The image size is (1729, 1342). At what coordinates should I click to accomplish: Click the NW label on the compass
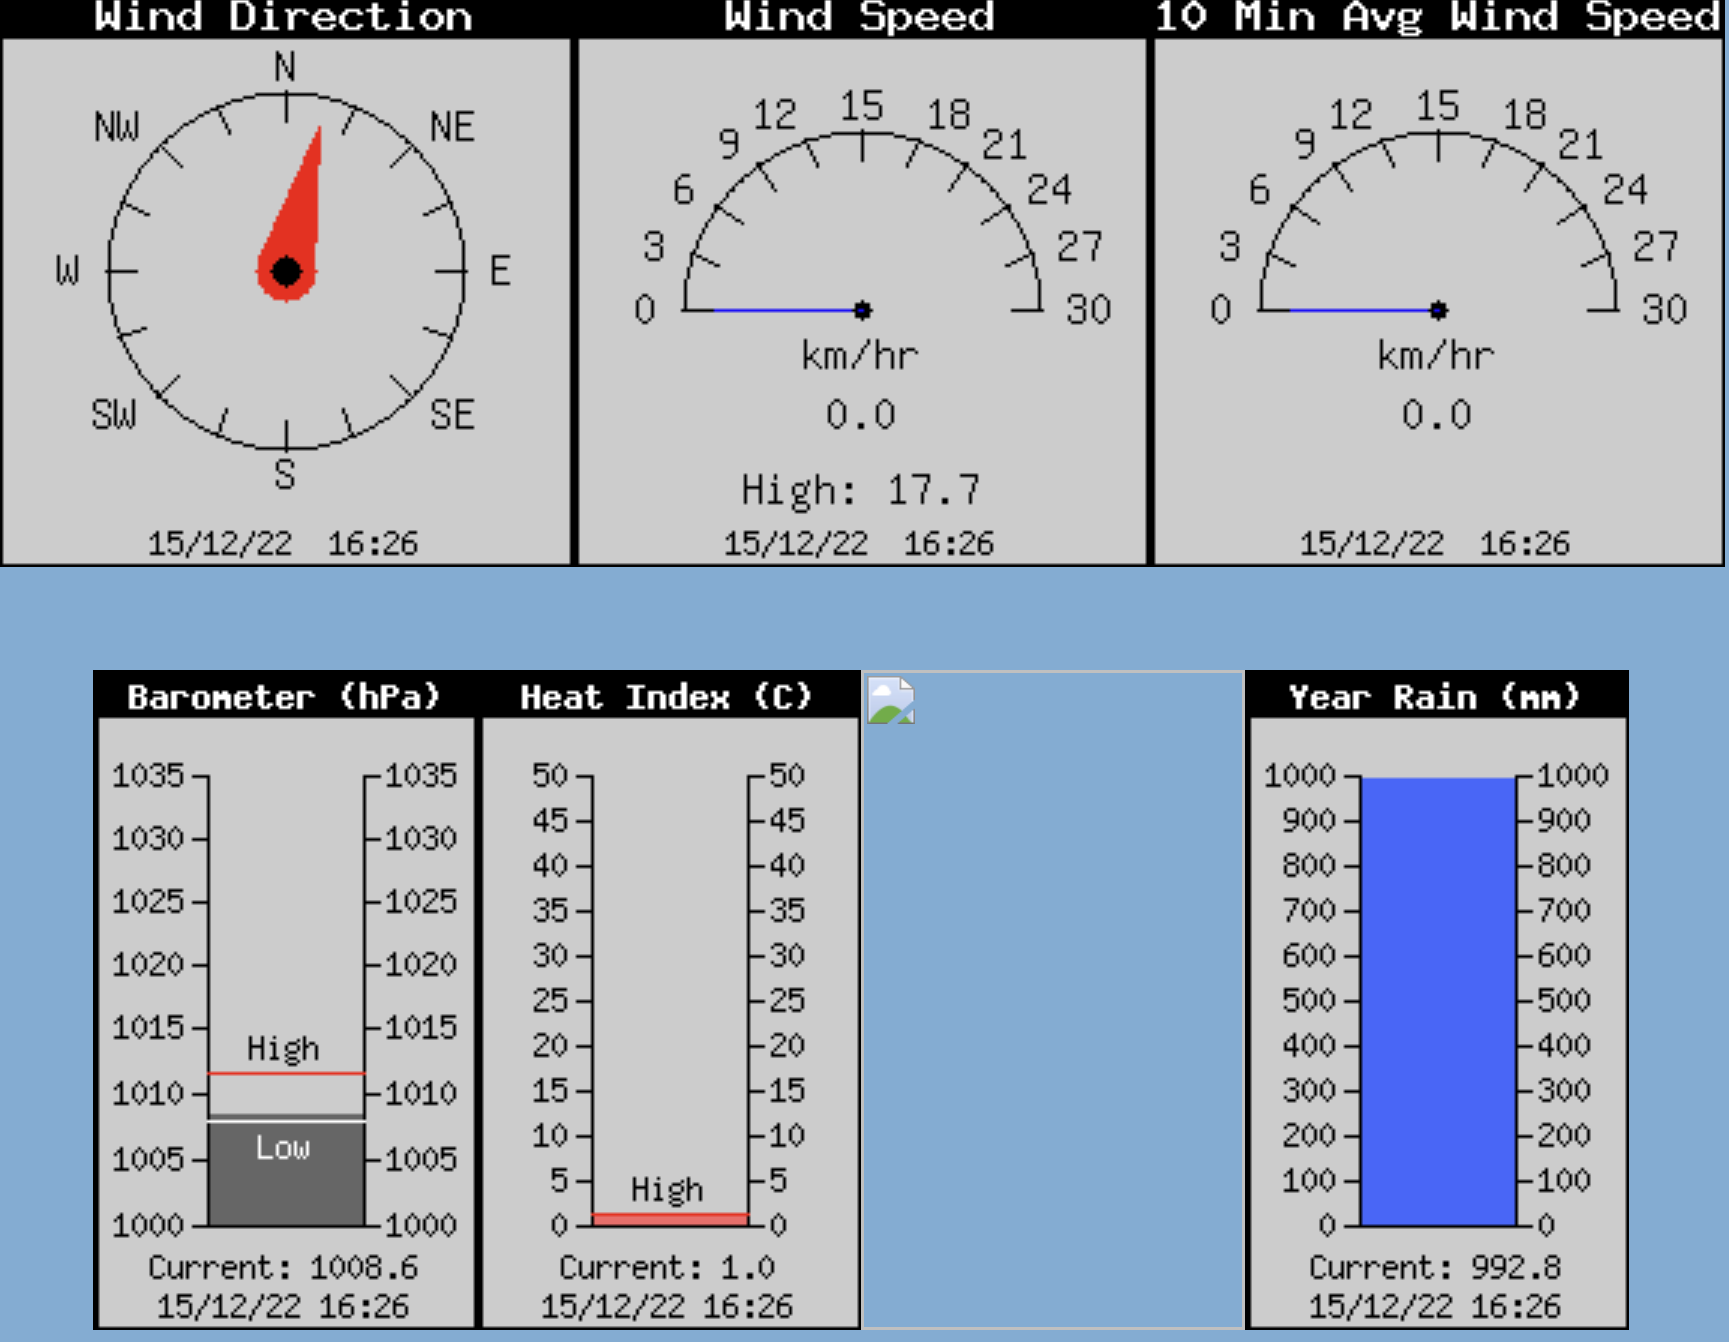pyautogui.click(x=117, y=127)
